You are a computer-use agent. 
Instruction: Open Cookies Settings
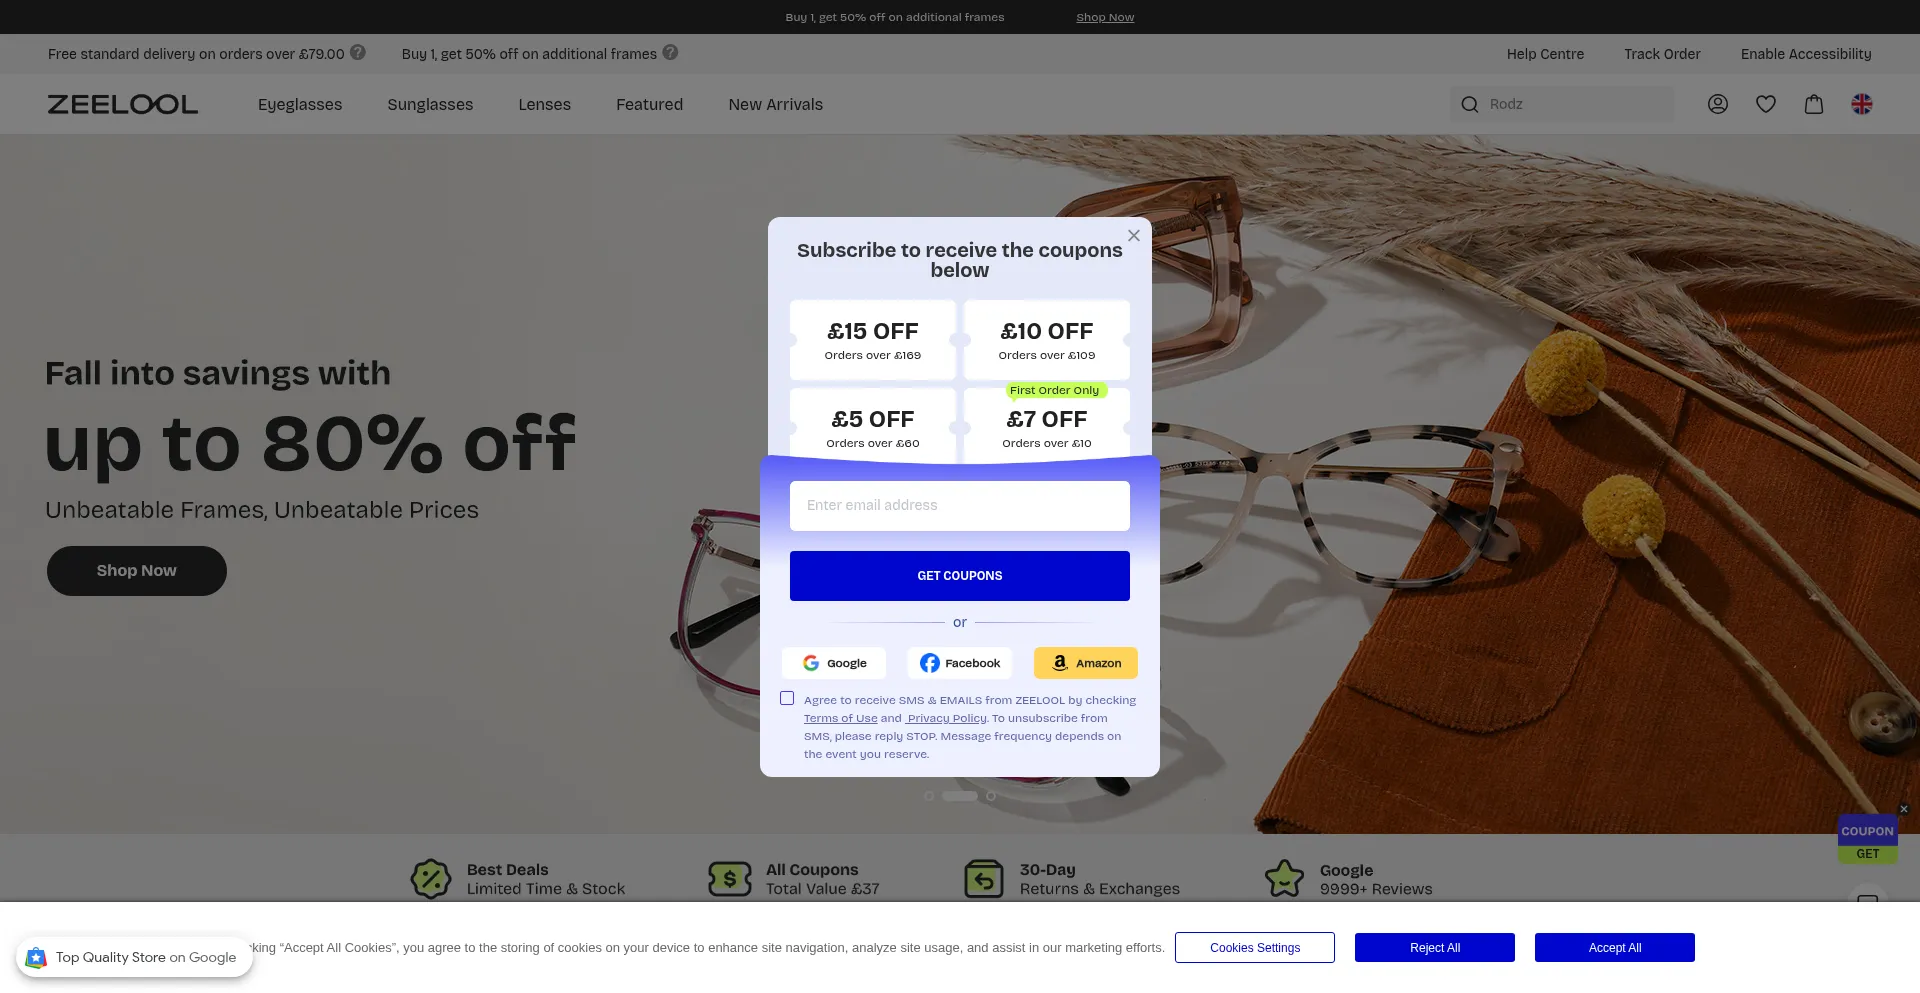tap(1254, 948)
